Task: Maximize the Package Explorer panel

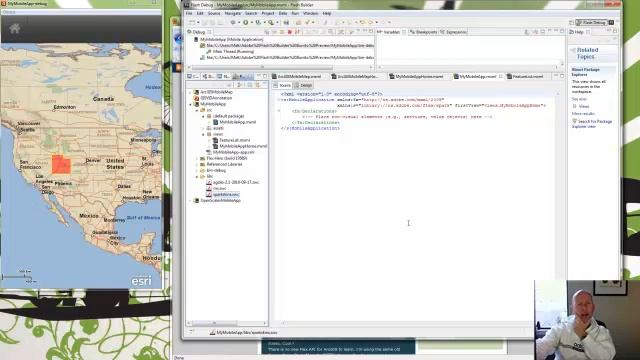Action: [x=265, y=76]
